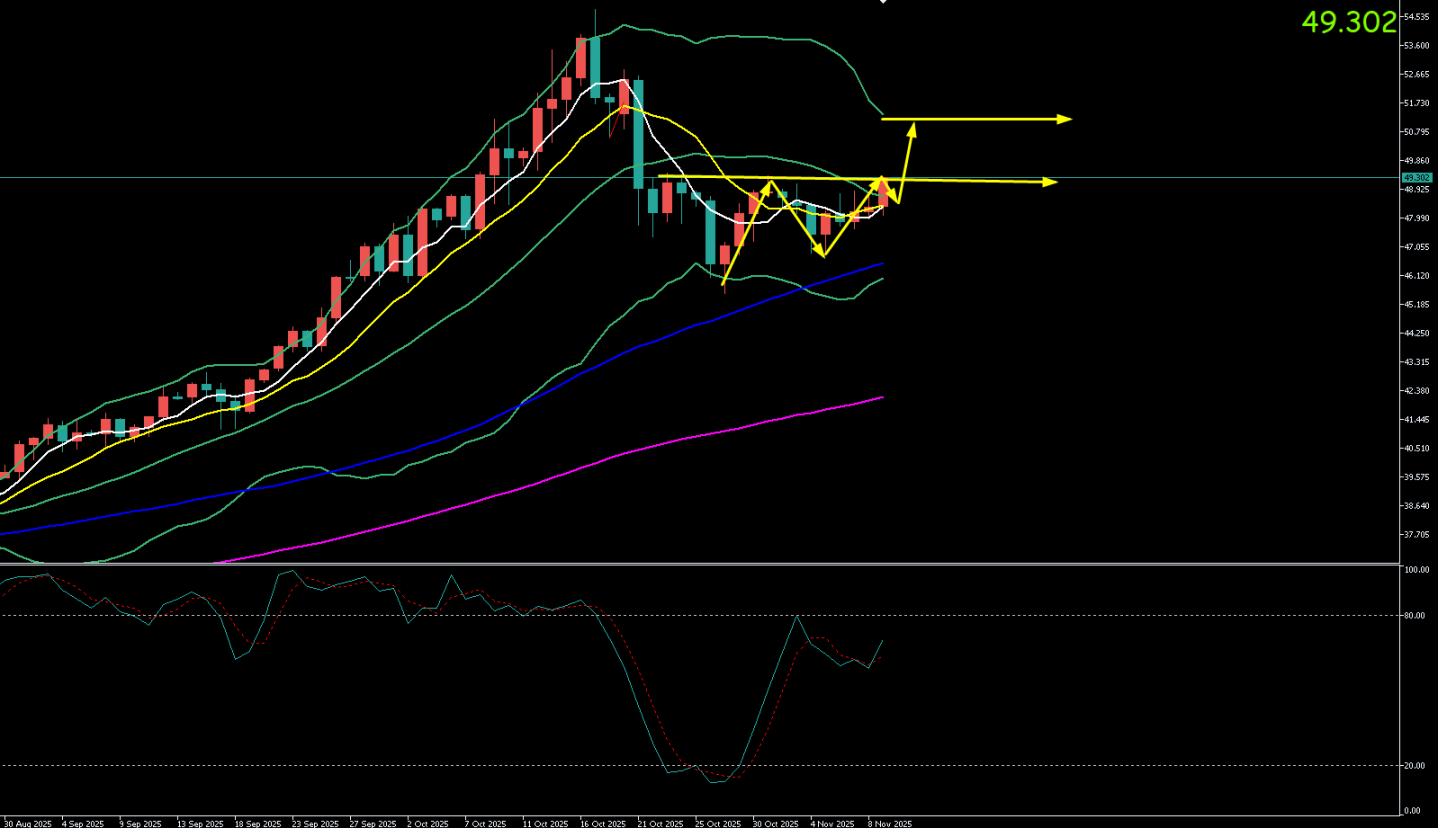
Task: Click the 46.120 price axis label
Action: click(x=1415, y=275)
